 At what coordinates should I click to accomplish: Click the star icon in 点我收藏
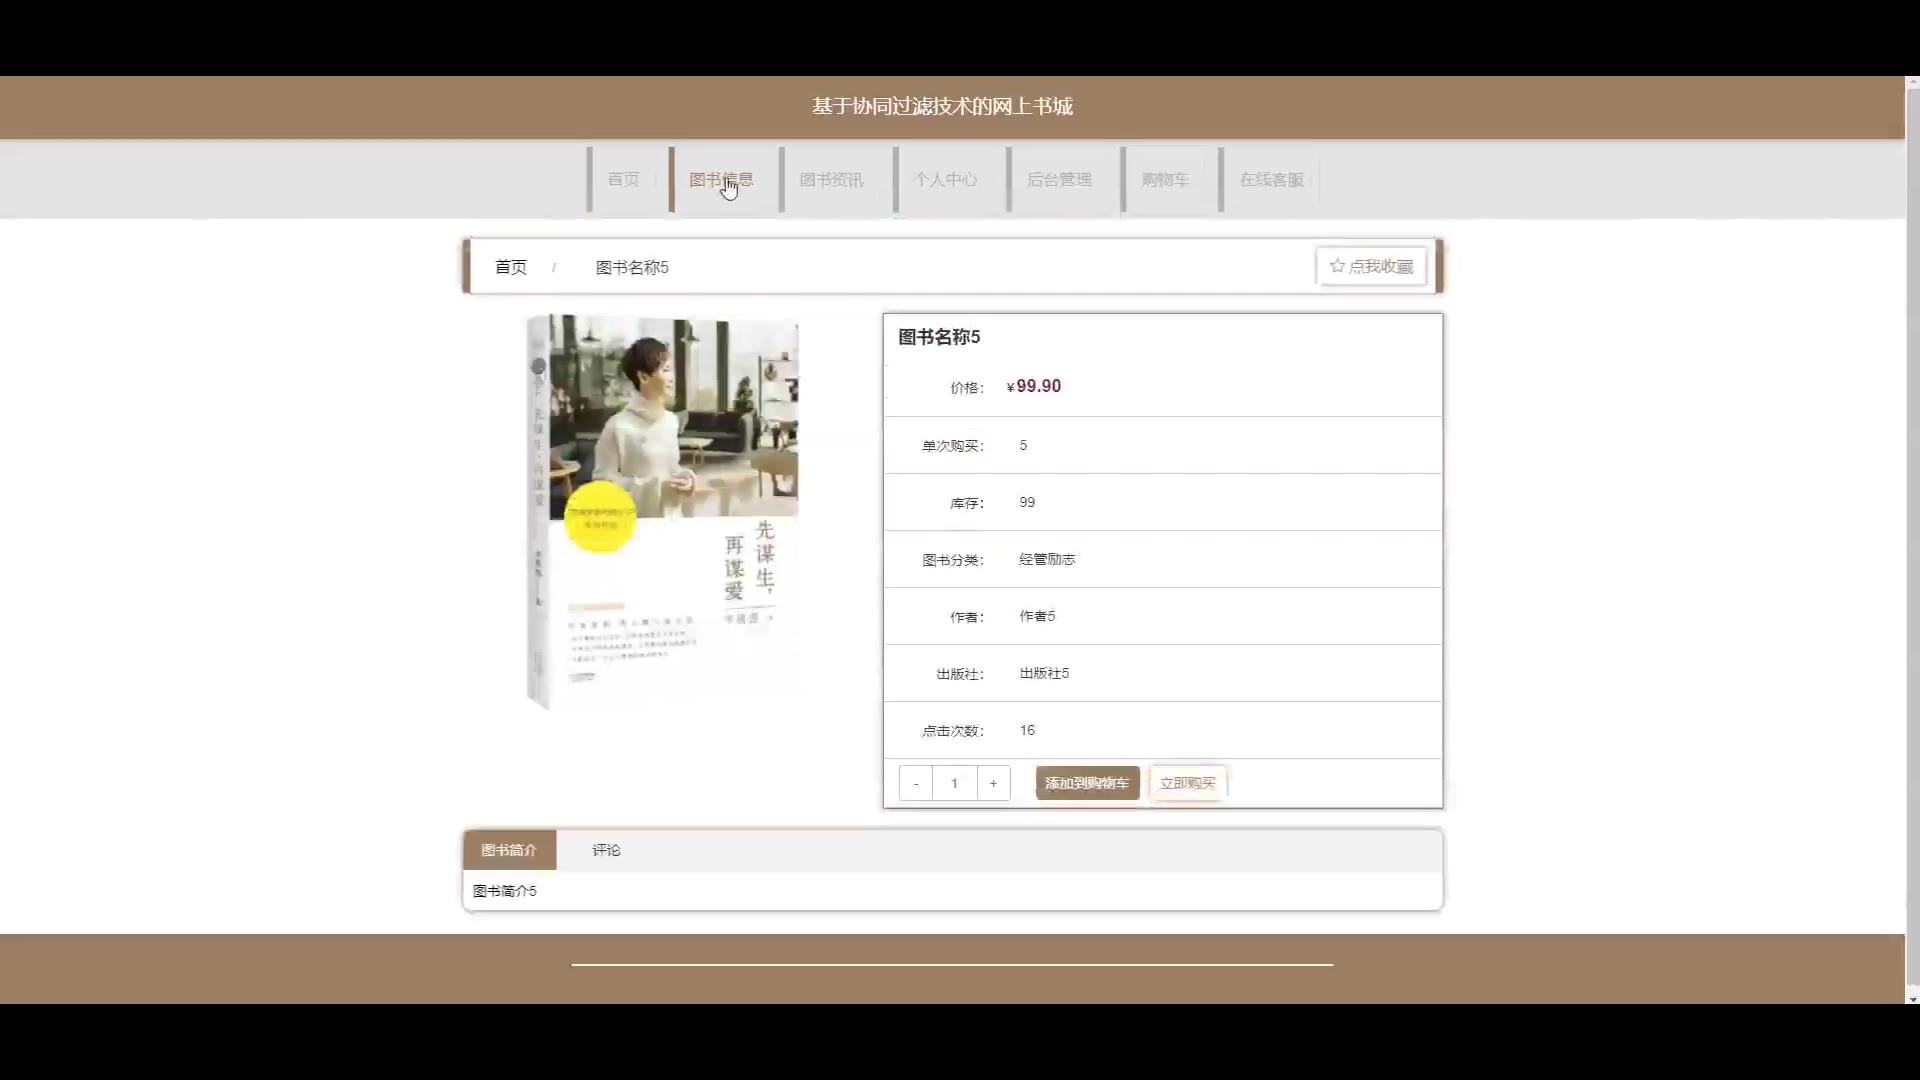click(x=1337, y=266)
